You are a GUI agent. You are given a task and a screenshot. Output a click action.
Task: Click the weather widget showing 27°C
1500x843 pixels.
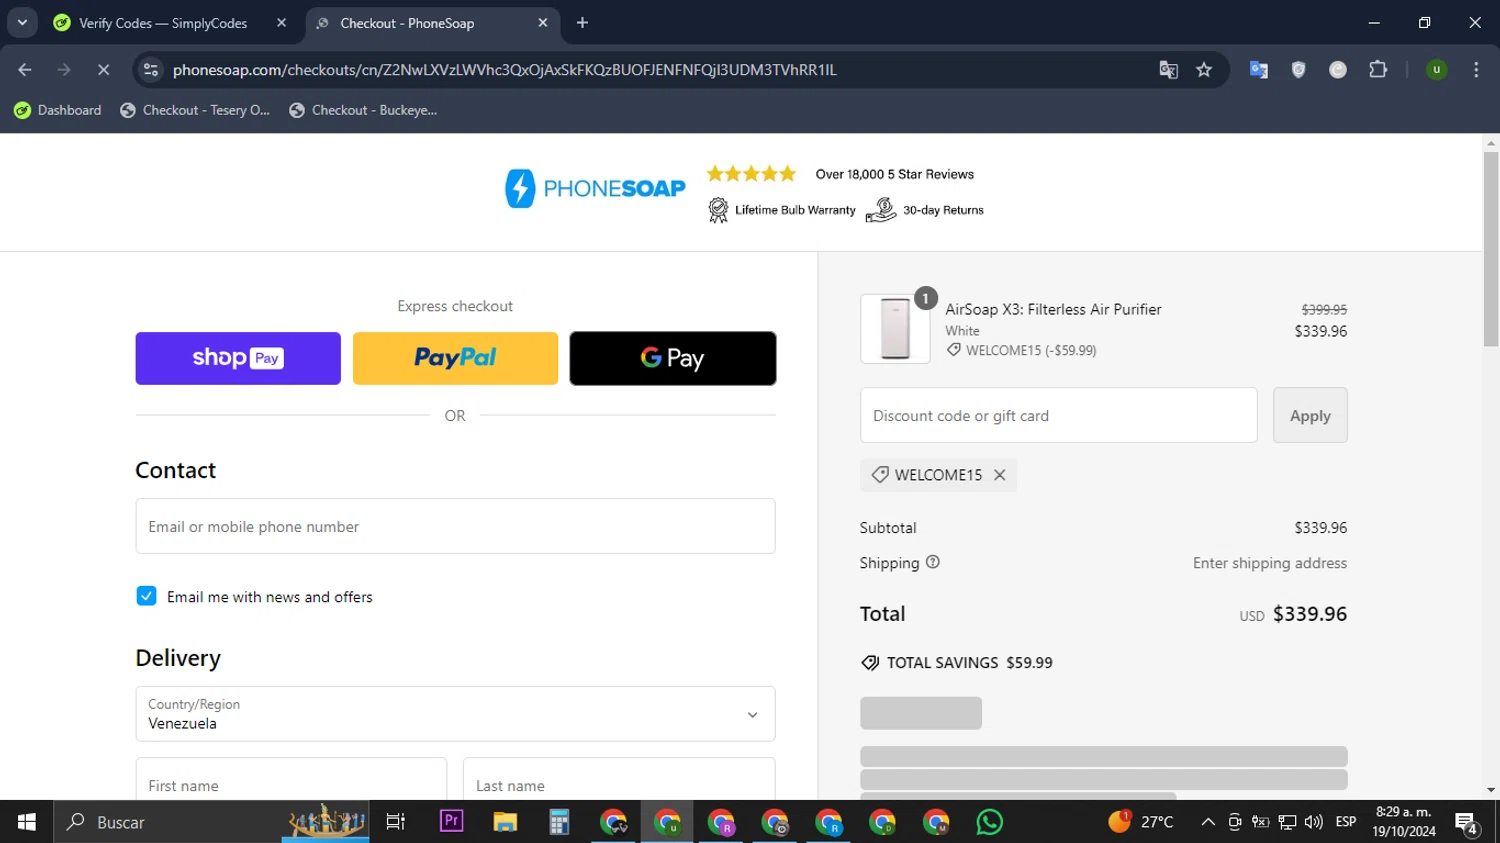tap(1141, 822)
